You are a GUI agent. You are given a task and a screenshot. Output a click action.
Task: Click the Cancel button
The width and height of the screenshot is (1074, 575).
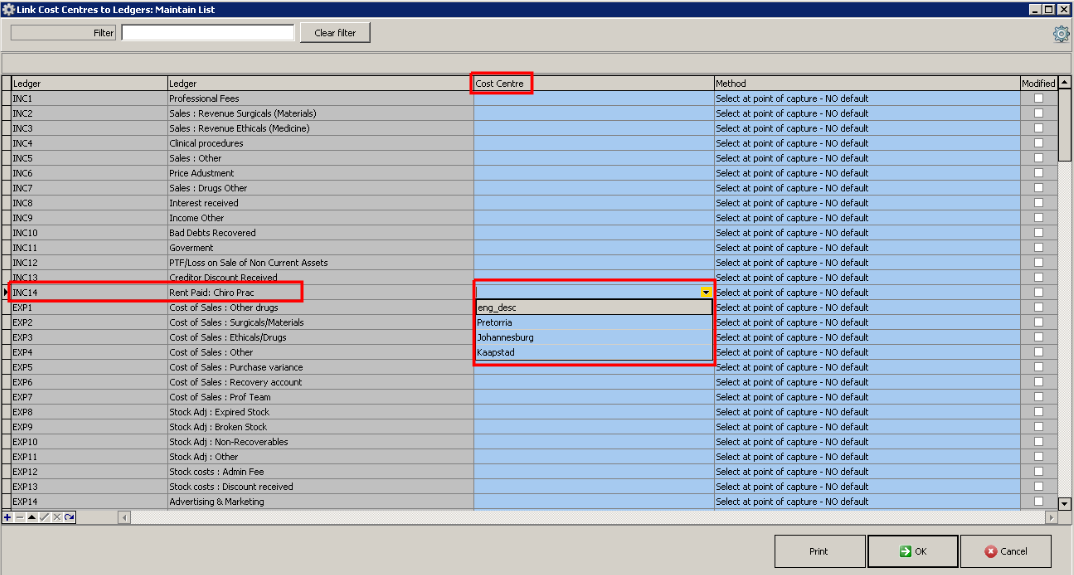(x=1006, y=551)
